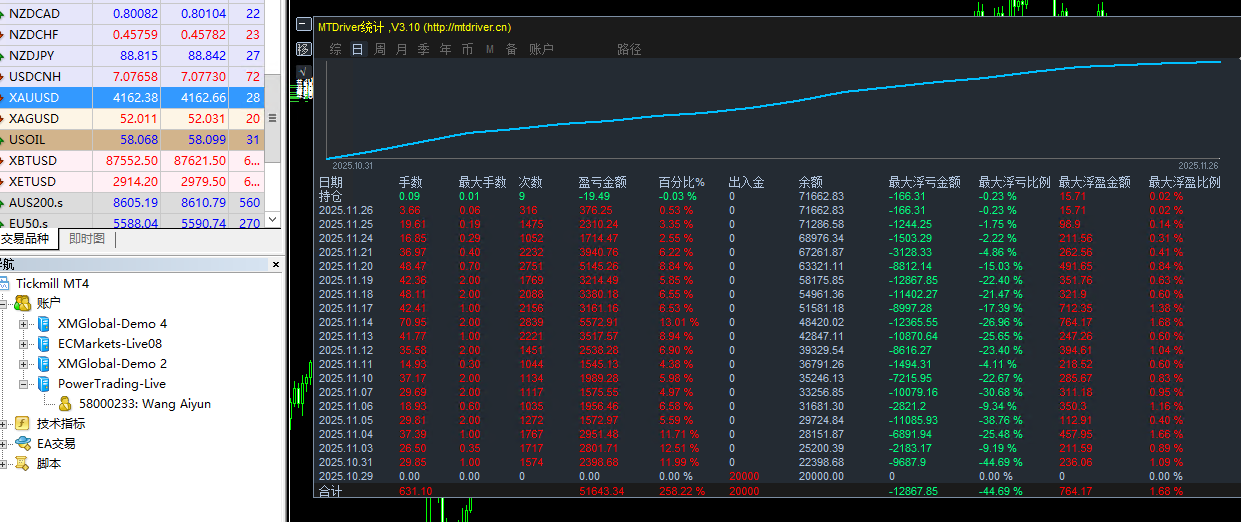The width and height of the screenshot is (1241, 522).
Task: Click the 移 move panel icon
Action: click(x=305, y=48)
